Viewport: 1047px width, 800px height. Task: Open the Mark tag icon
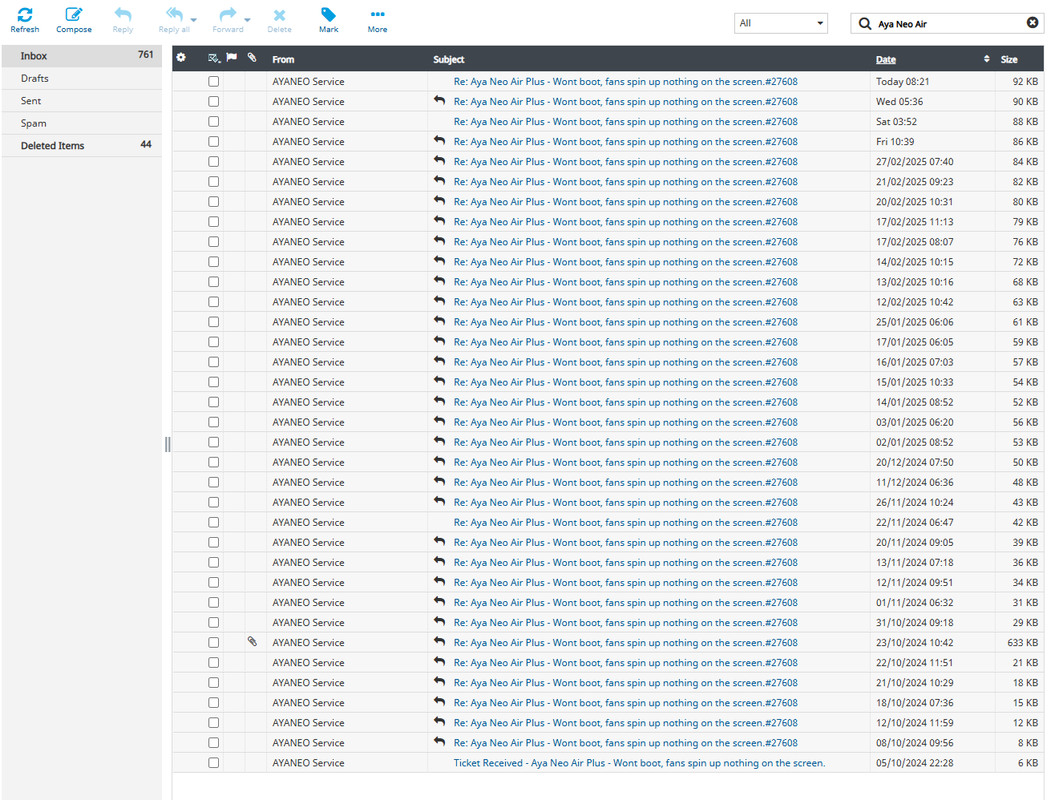(x=329, y=15)
